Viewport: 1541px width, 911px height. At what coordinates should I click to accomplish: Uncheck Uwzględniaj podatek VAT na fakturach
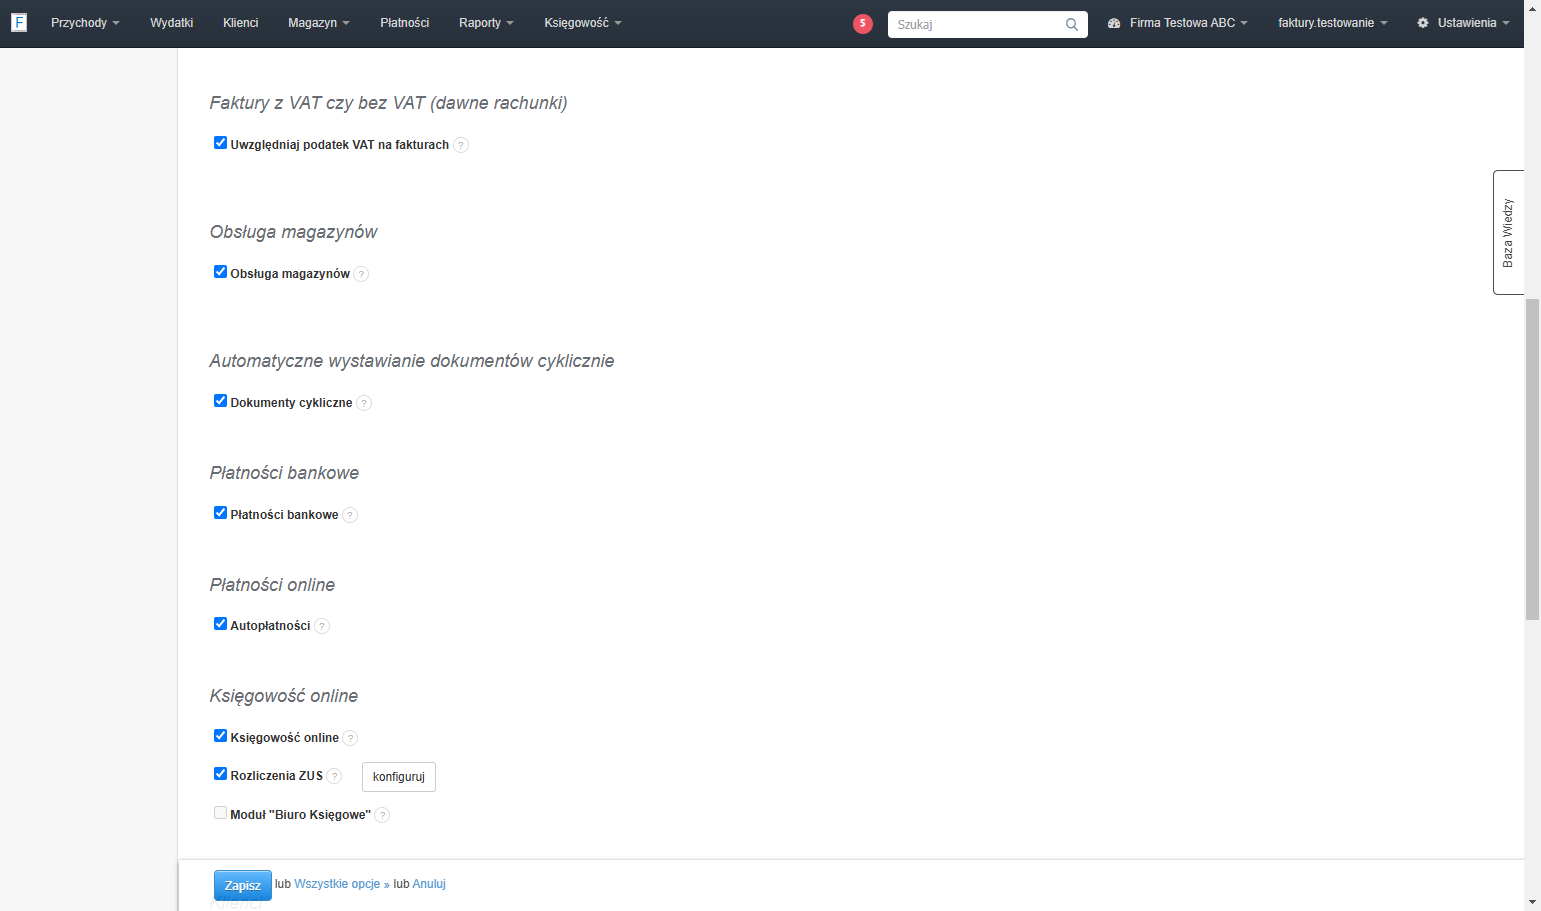[220, 143]
